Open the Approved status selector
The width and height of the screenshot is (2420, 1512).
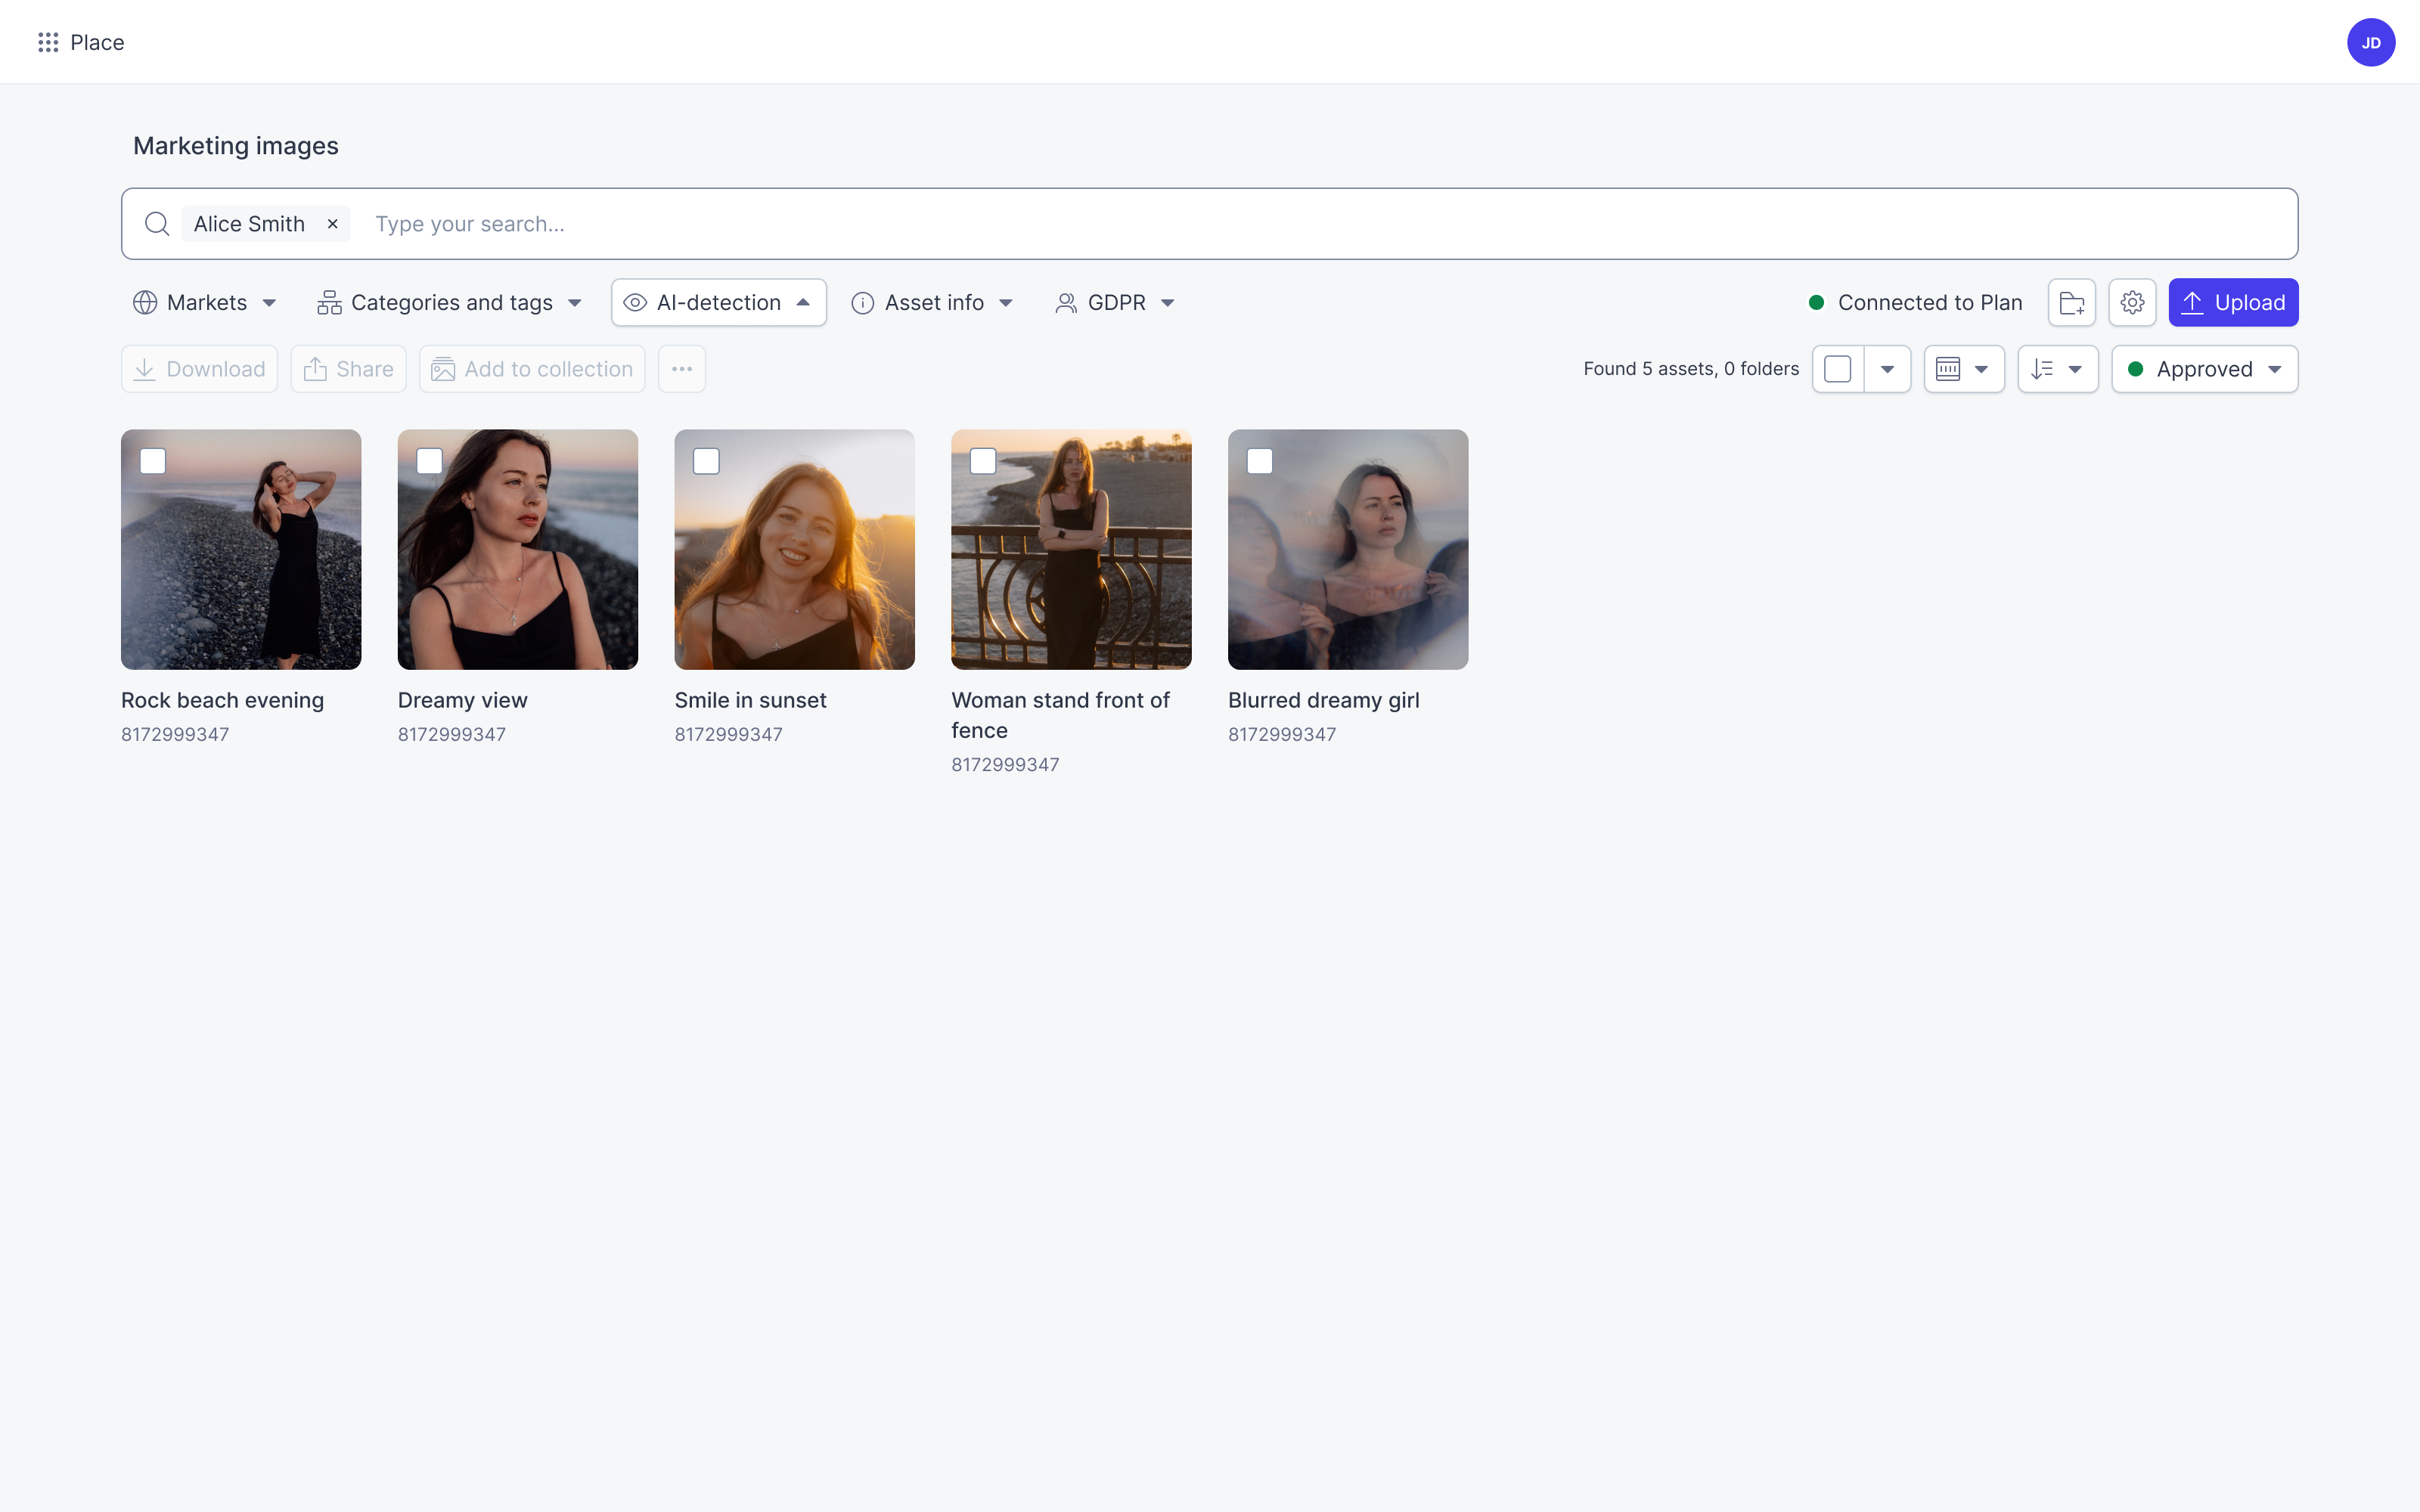coord(2204,368)
